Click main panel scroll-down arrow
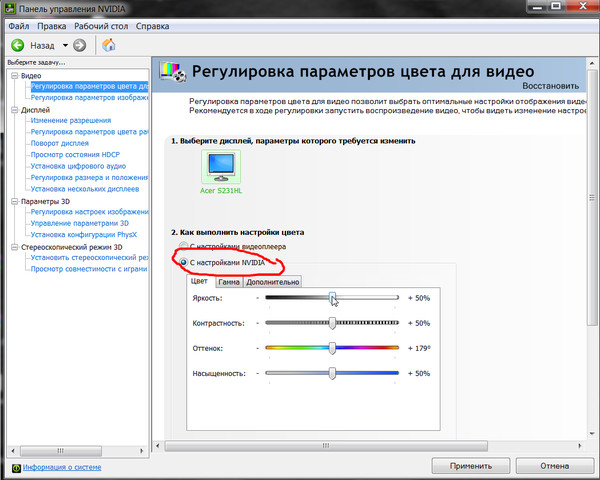 (592, 434)
